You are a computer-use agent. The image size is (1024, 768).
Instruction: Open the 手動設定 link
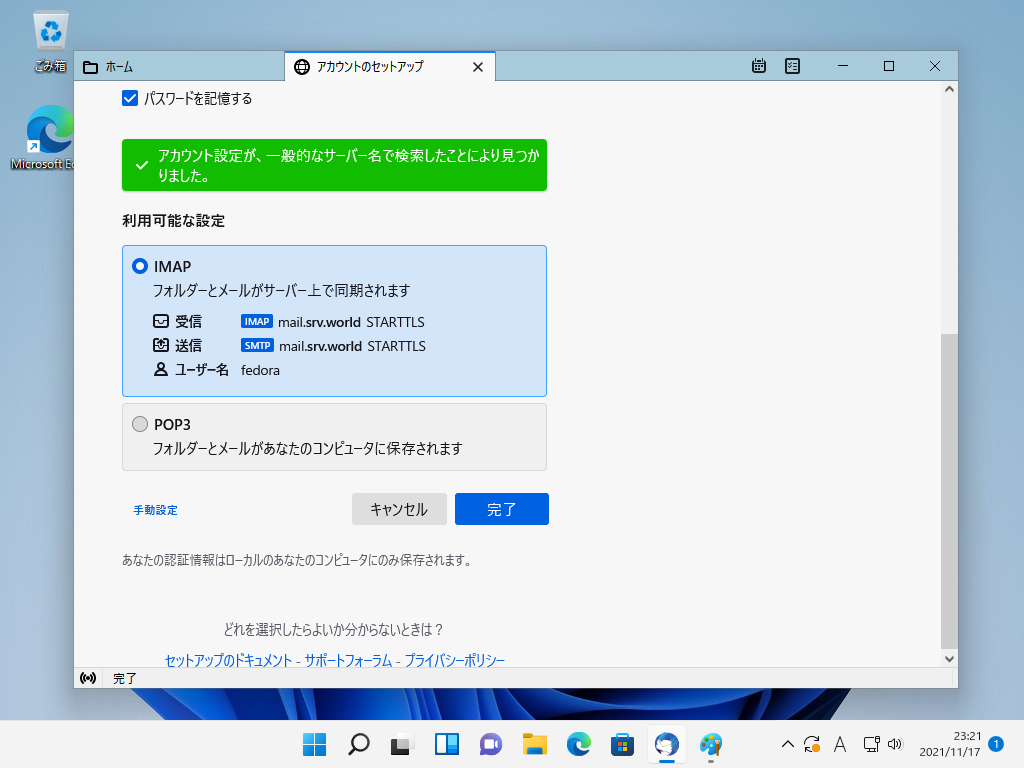tap(155, 510)
